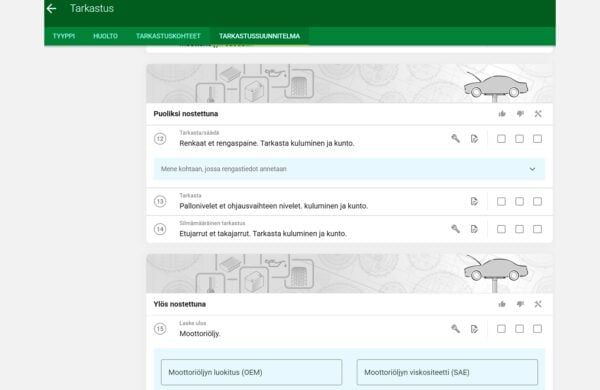The image size is (600, 390).
Task: Tick third checkbox in Pallonivelet row
Action: (x=537, y=201)
